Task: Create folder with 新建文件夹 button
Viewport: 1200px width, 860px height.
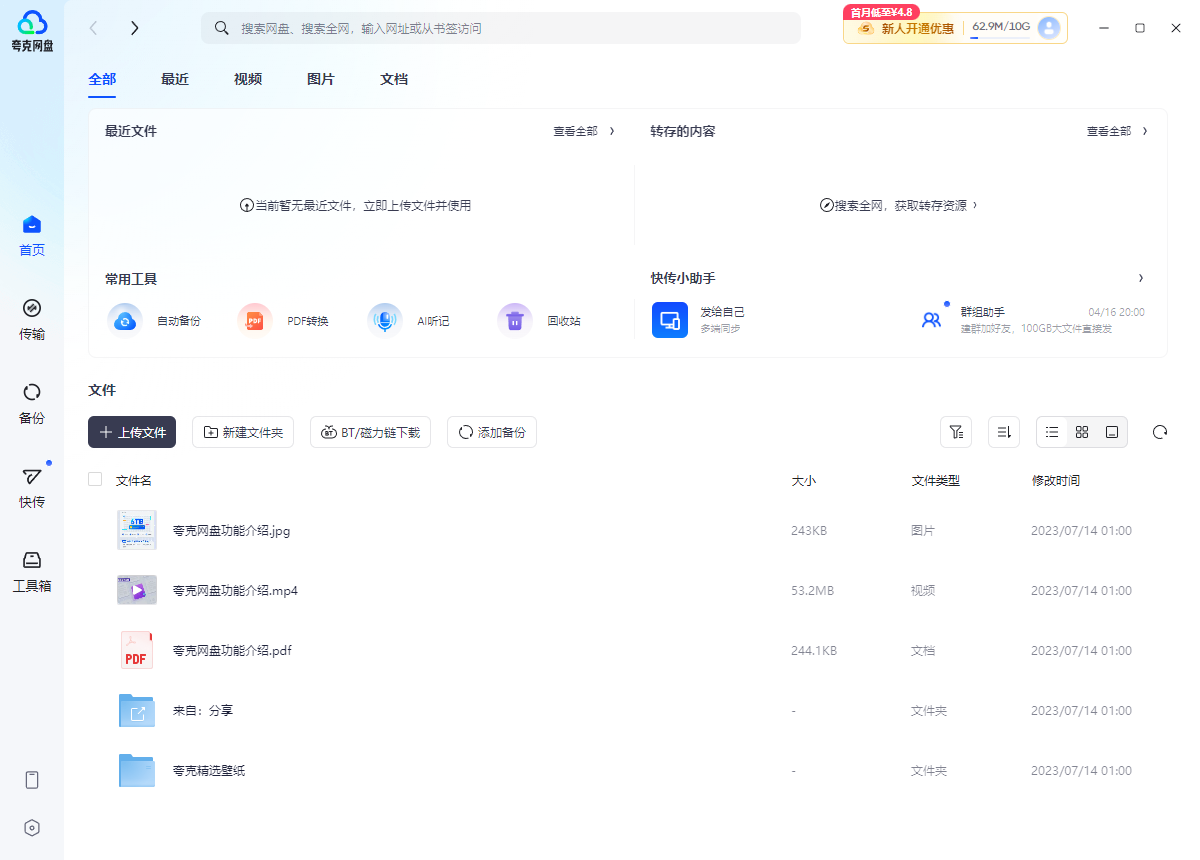Action: 243,432
